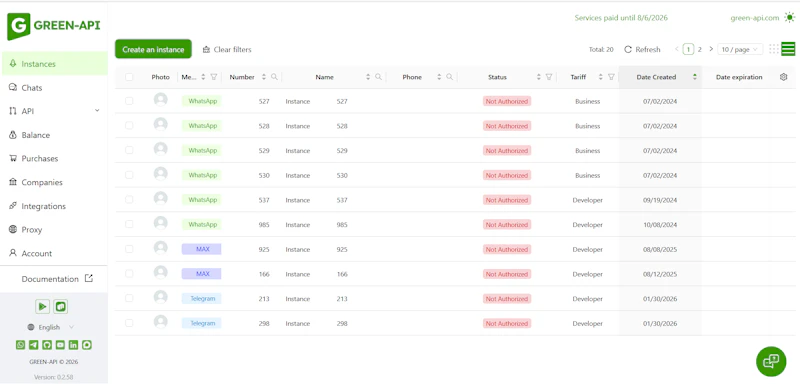Screen dimensions: 800x384
Task: Go to page 2
Action: click(x=699, y=49)
